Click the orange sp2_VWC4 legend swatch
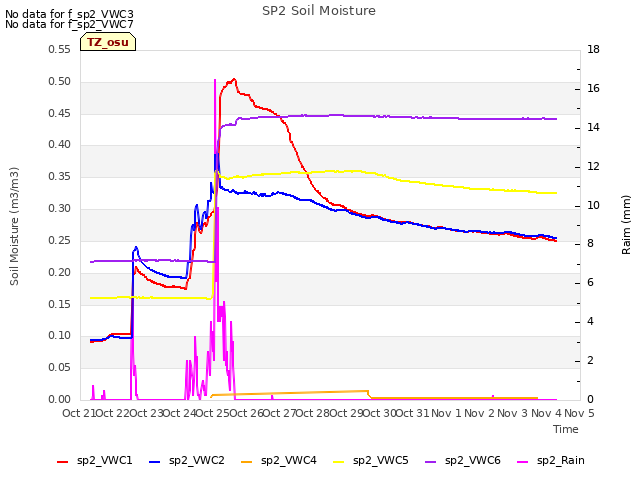640x480 pixels. [246, 462]
